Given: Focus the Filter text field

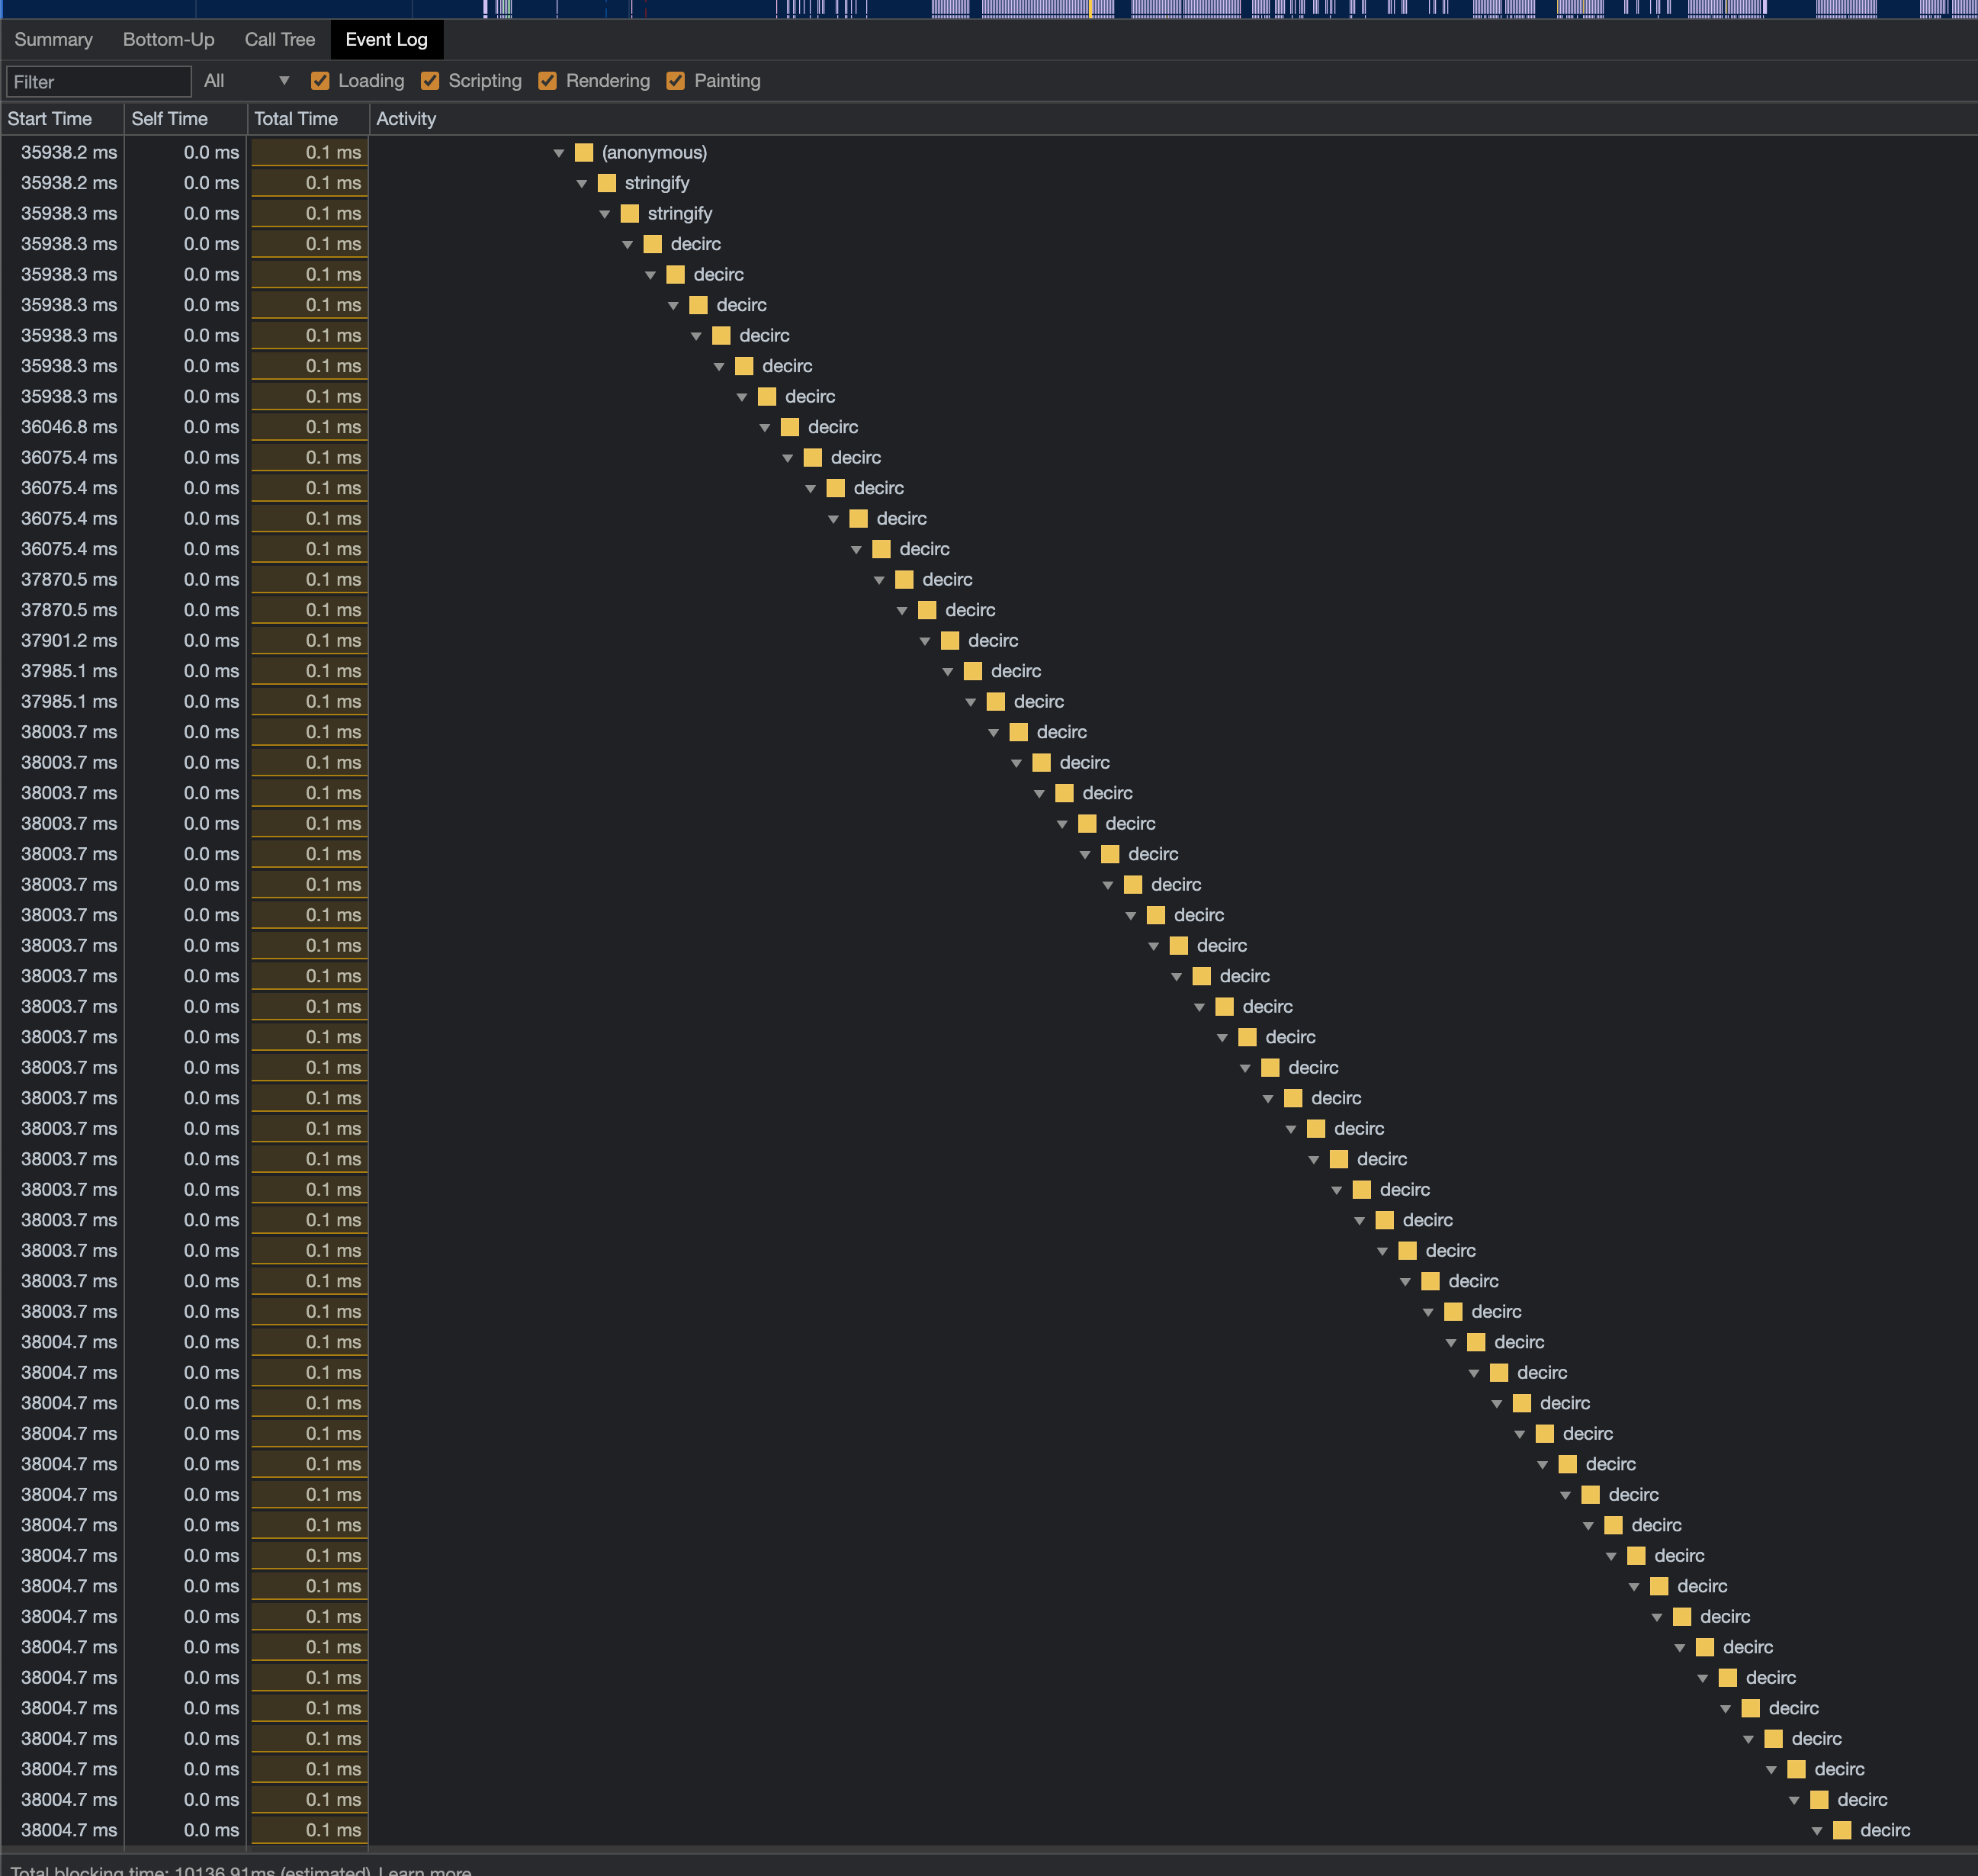Looking at the screenshot, I should click(x=98, y=82).
